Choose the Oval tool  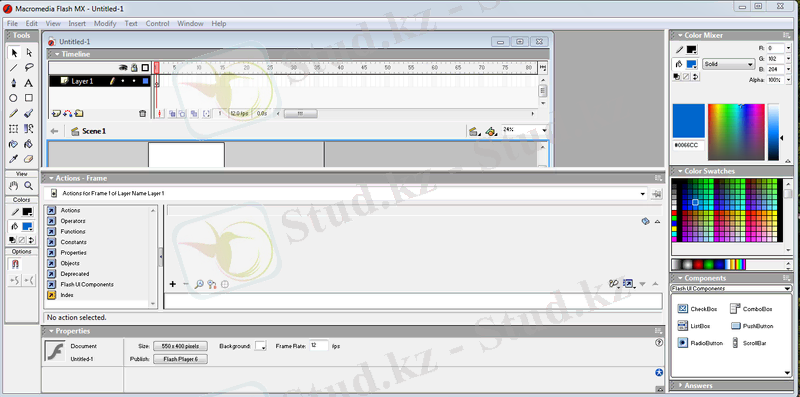(14, 98)
